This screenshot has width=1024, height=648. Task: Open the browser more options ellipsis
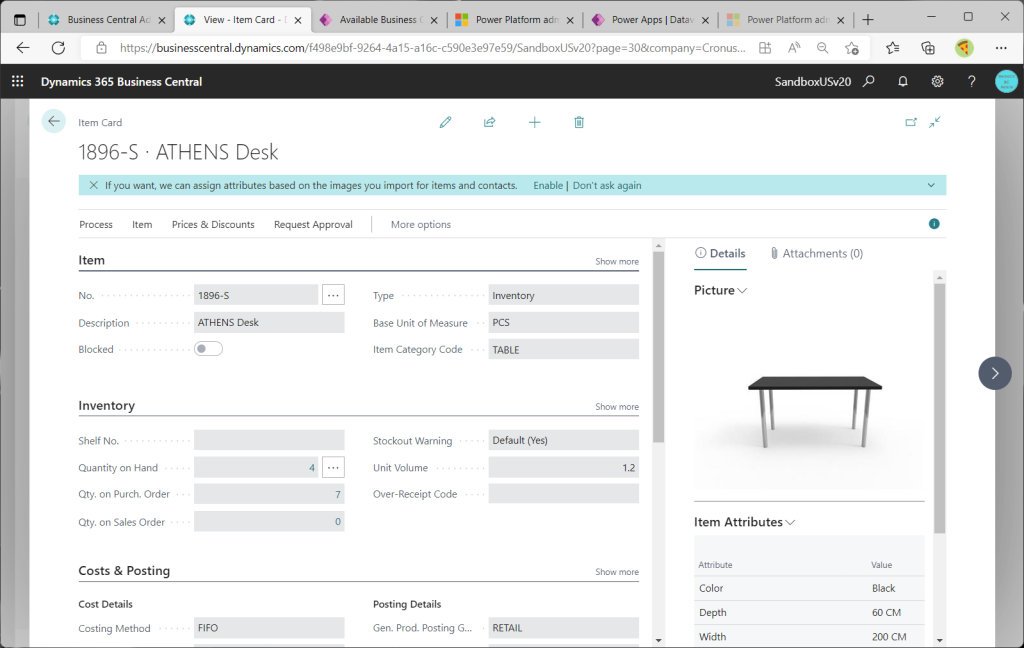click(x=1000, y=48)
